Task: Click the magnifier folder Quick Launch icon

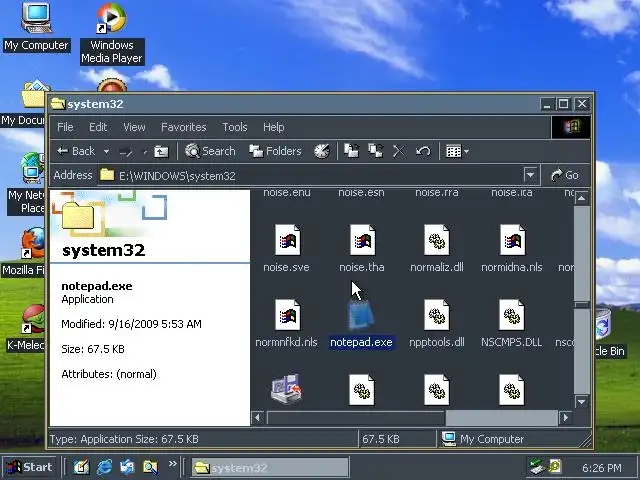Action: pyautogui.click(x=150, y=467)
